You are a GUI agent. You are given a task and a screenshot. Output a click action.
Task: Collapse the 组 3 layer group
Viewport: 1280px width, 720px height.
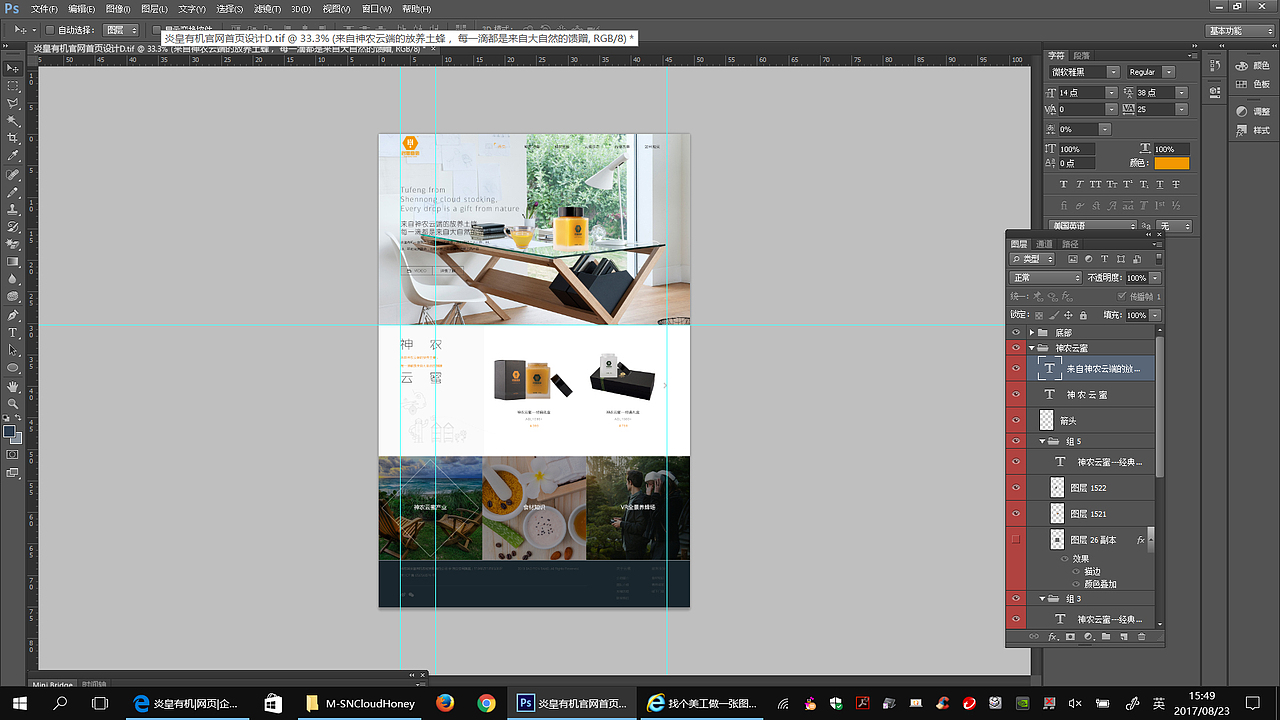click(1042, 599)
